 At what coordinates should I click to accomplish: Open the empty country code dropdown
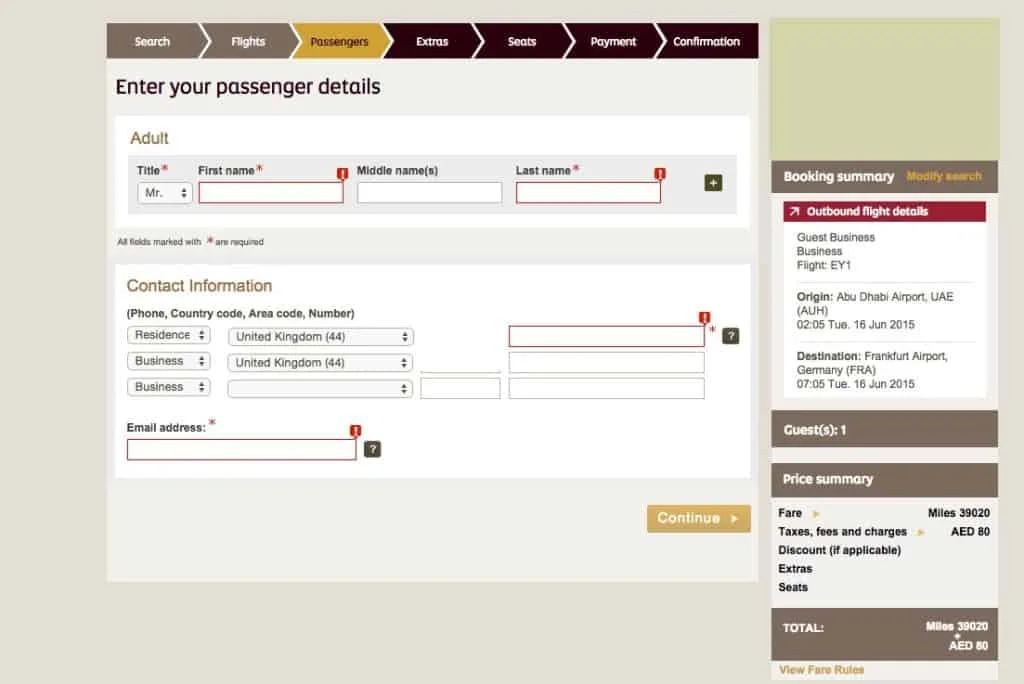coord(320,388)
